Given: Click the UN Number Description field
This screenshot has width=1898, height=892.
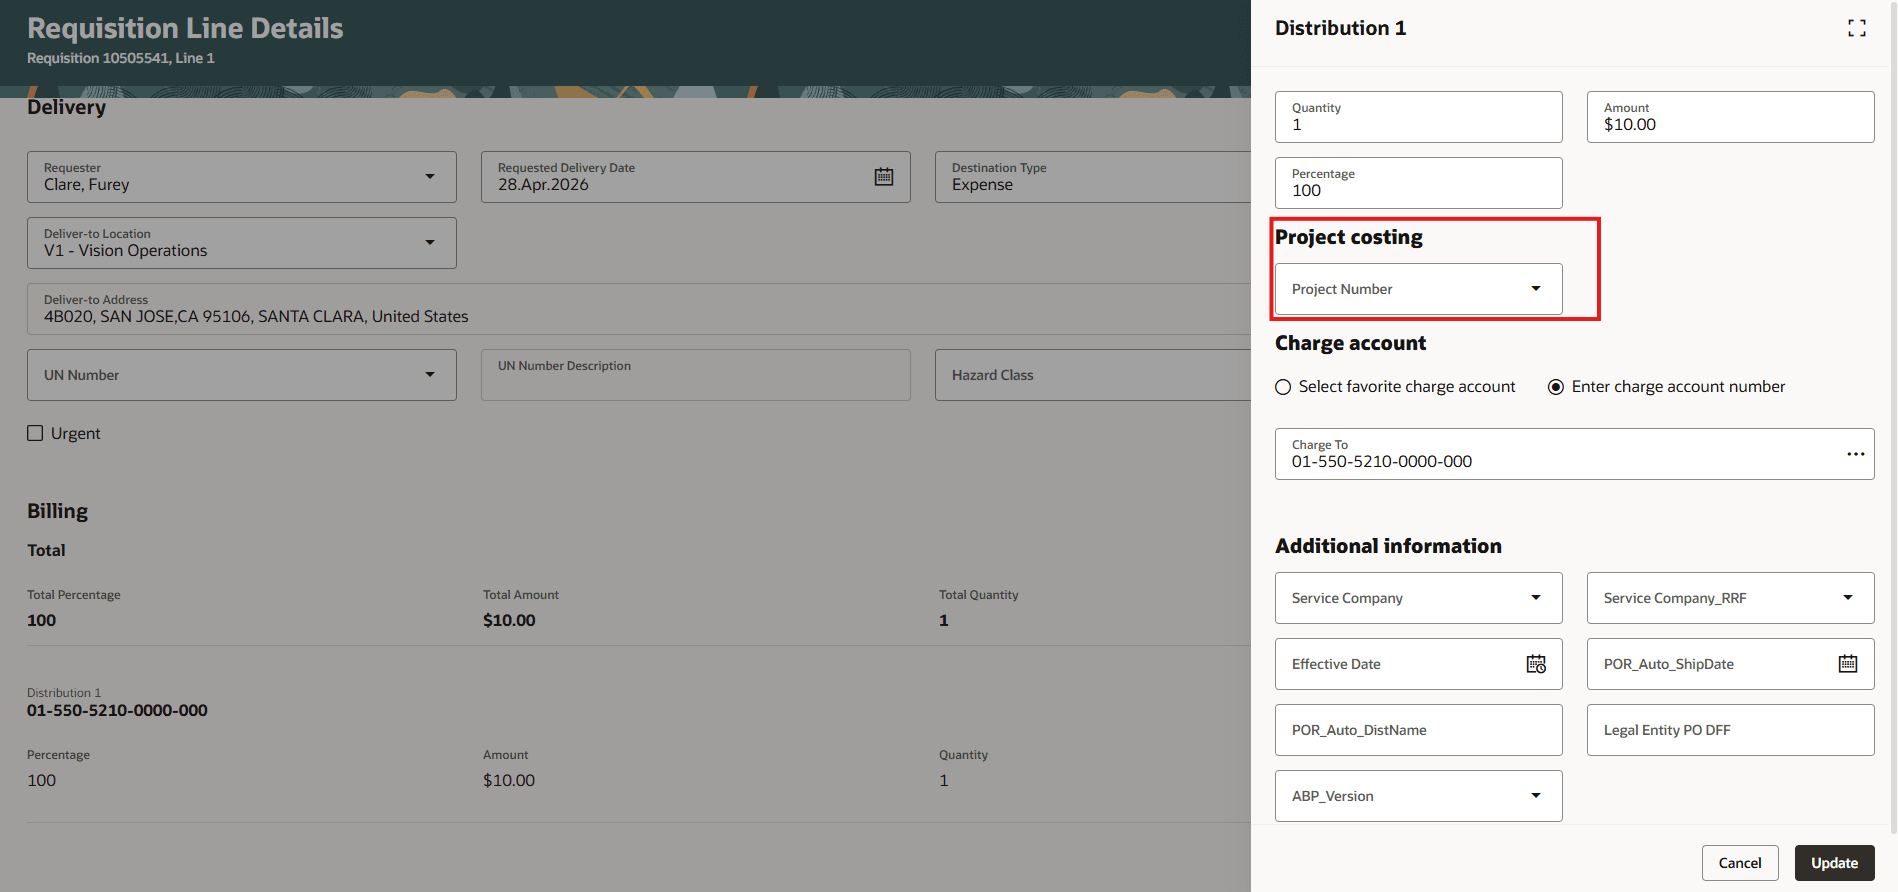Looking at the screenshot, I should tap(695, 375).
